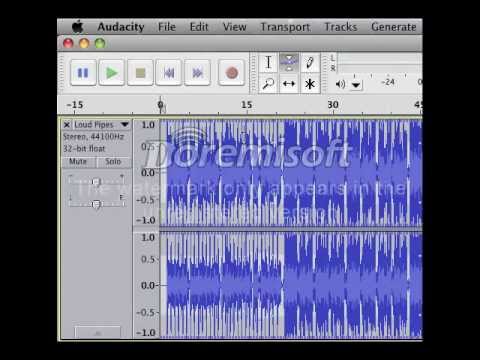The height and width of the screenshot is (360, 480).
Task: Click the 15 second mark on timeline
Action: pyautogui.click(x=247, y=105)
